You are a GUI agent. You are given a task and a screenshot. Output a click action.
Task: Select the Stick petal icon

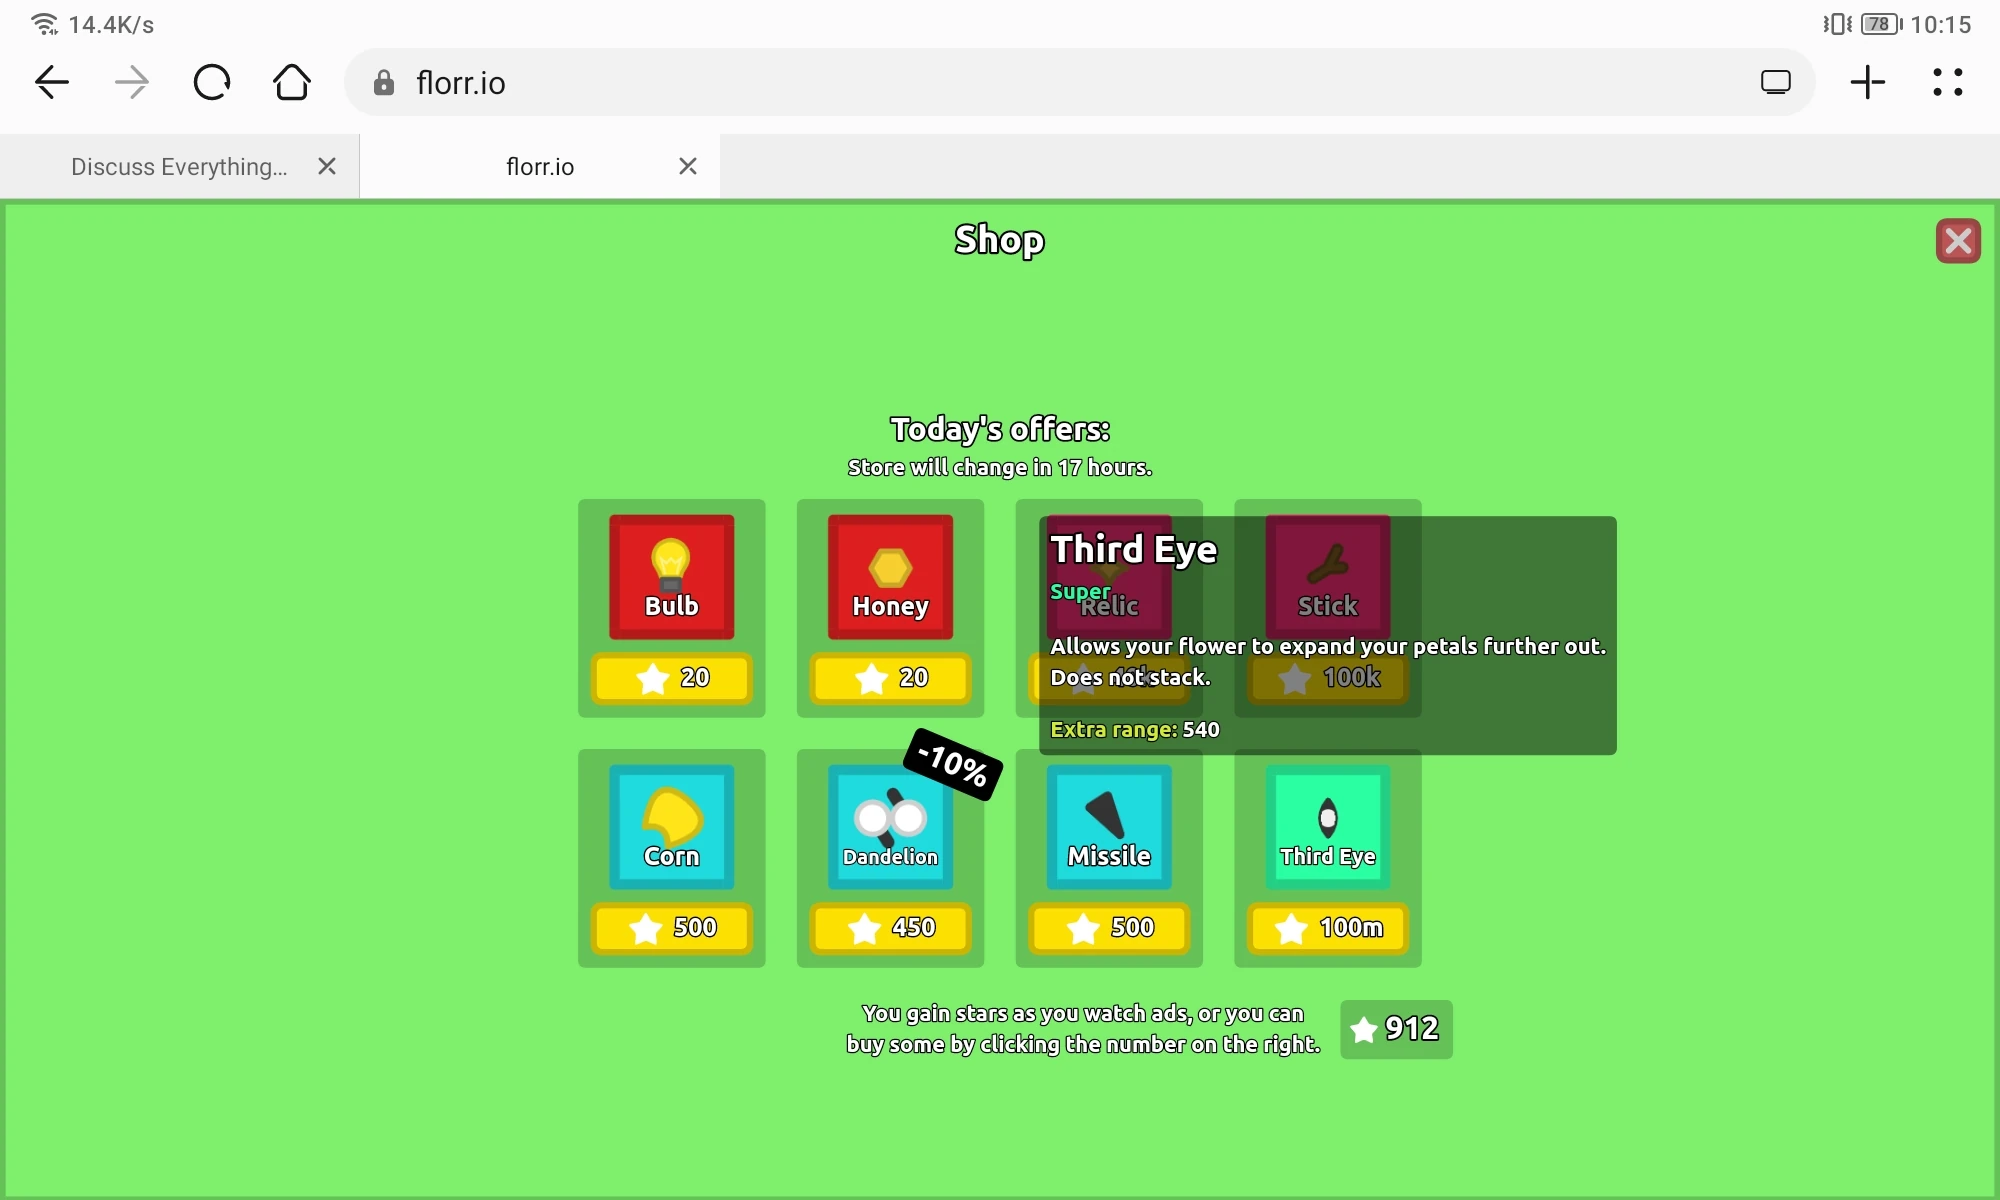(1327, 576)
